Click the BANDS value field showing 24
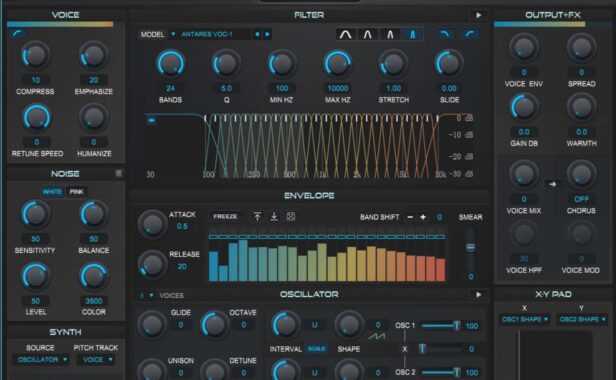Viewport: 616px width, 380px height. point(170,88)
